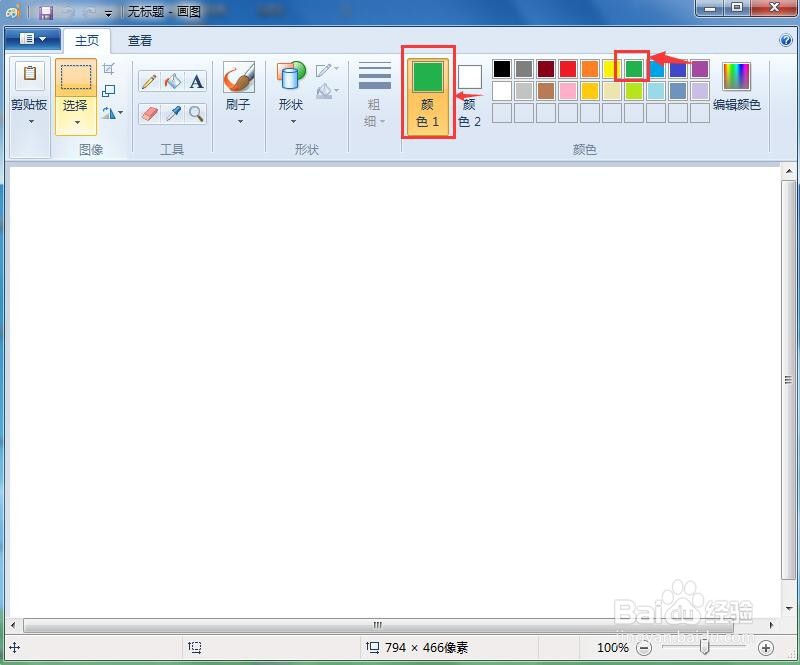Screen dimensions: 800x665
Task: Select the Magnifier tool
Action: point(196,113)
